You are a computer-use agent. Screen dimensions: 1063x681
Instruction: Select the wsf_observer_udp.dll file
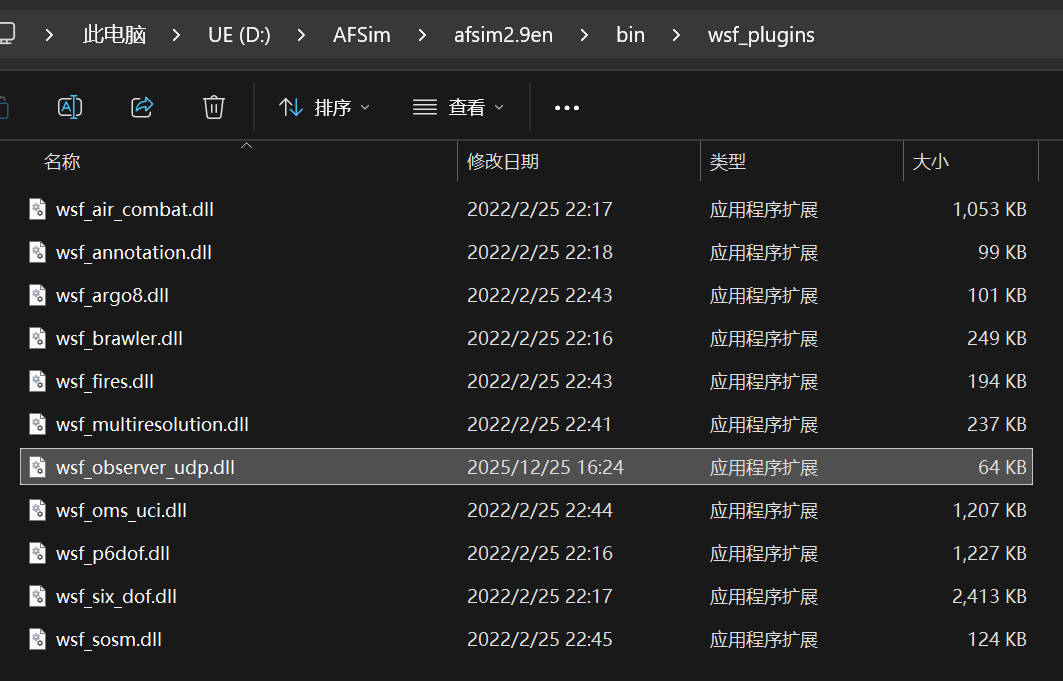(146, 468)
